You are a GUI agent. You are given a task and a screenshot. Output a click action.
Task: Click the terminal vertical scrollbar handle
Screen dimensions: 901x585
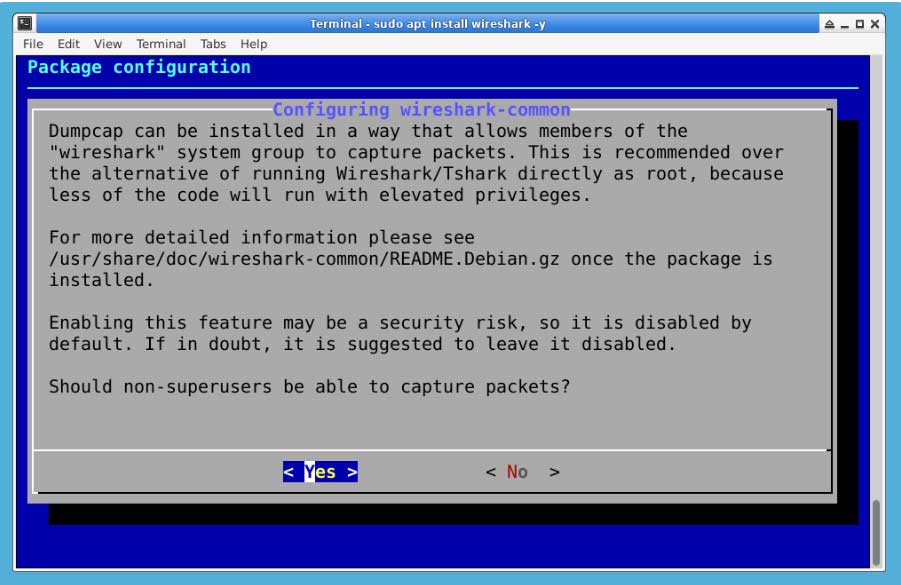coord(876,533)
